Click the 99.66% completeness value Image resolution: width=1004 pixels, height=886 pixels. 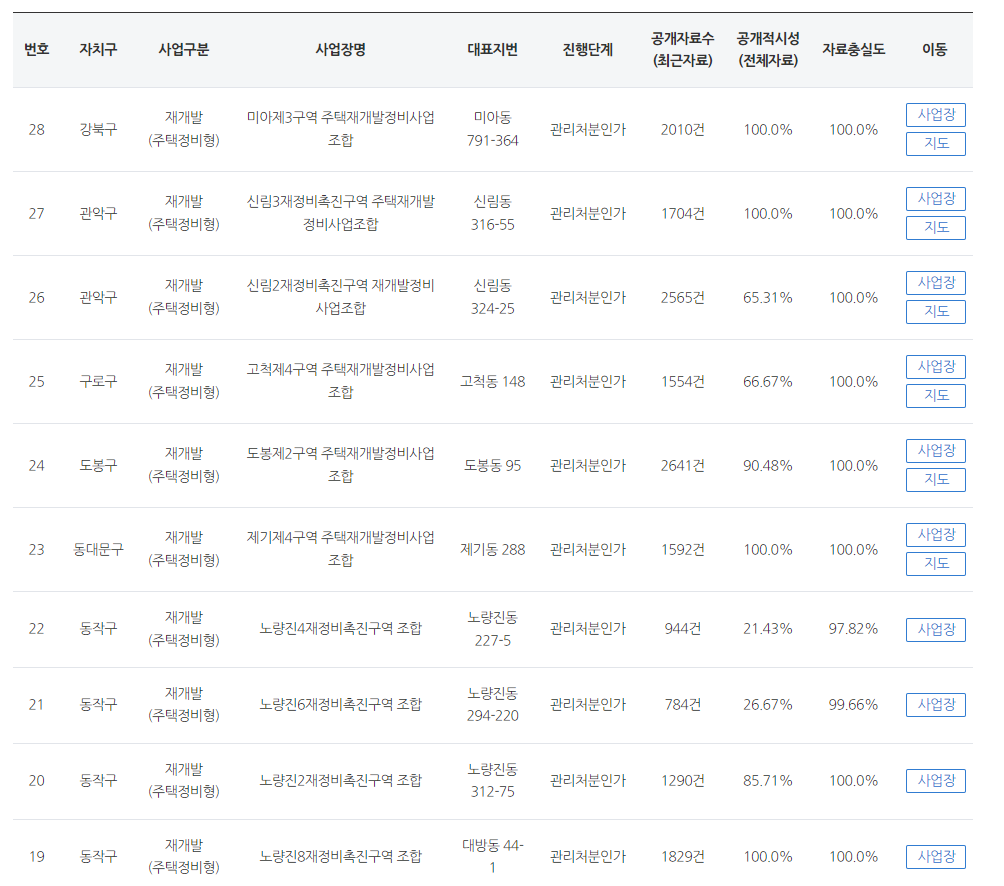click(854, 705)
